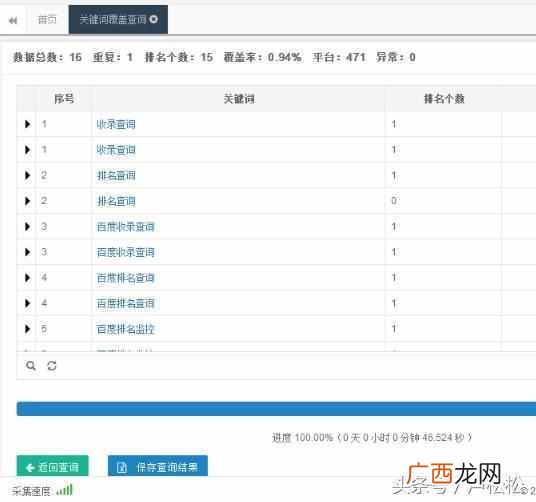Click the 覆盖率: 0.94% statistic
536x502 pixels.
pyautogui.click(x=263, y=57)
